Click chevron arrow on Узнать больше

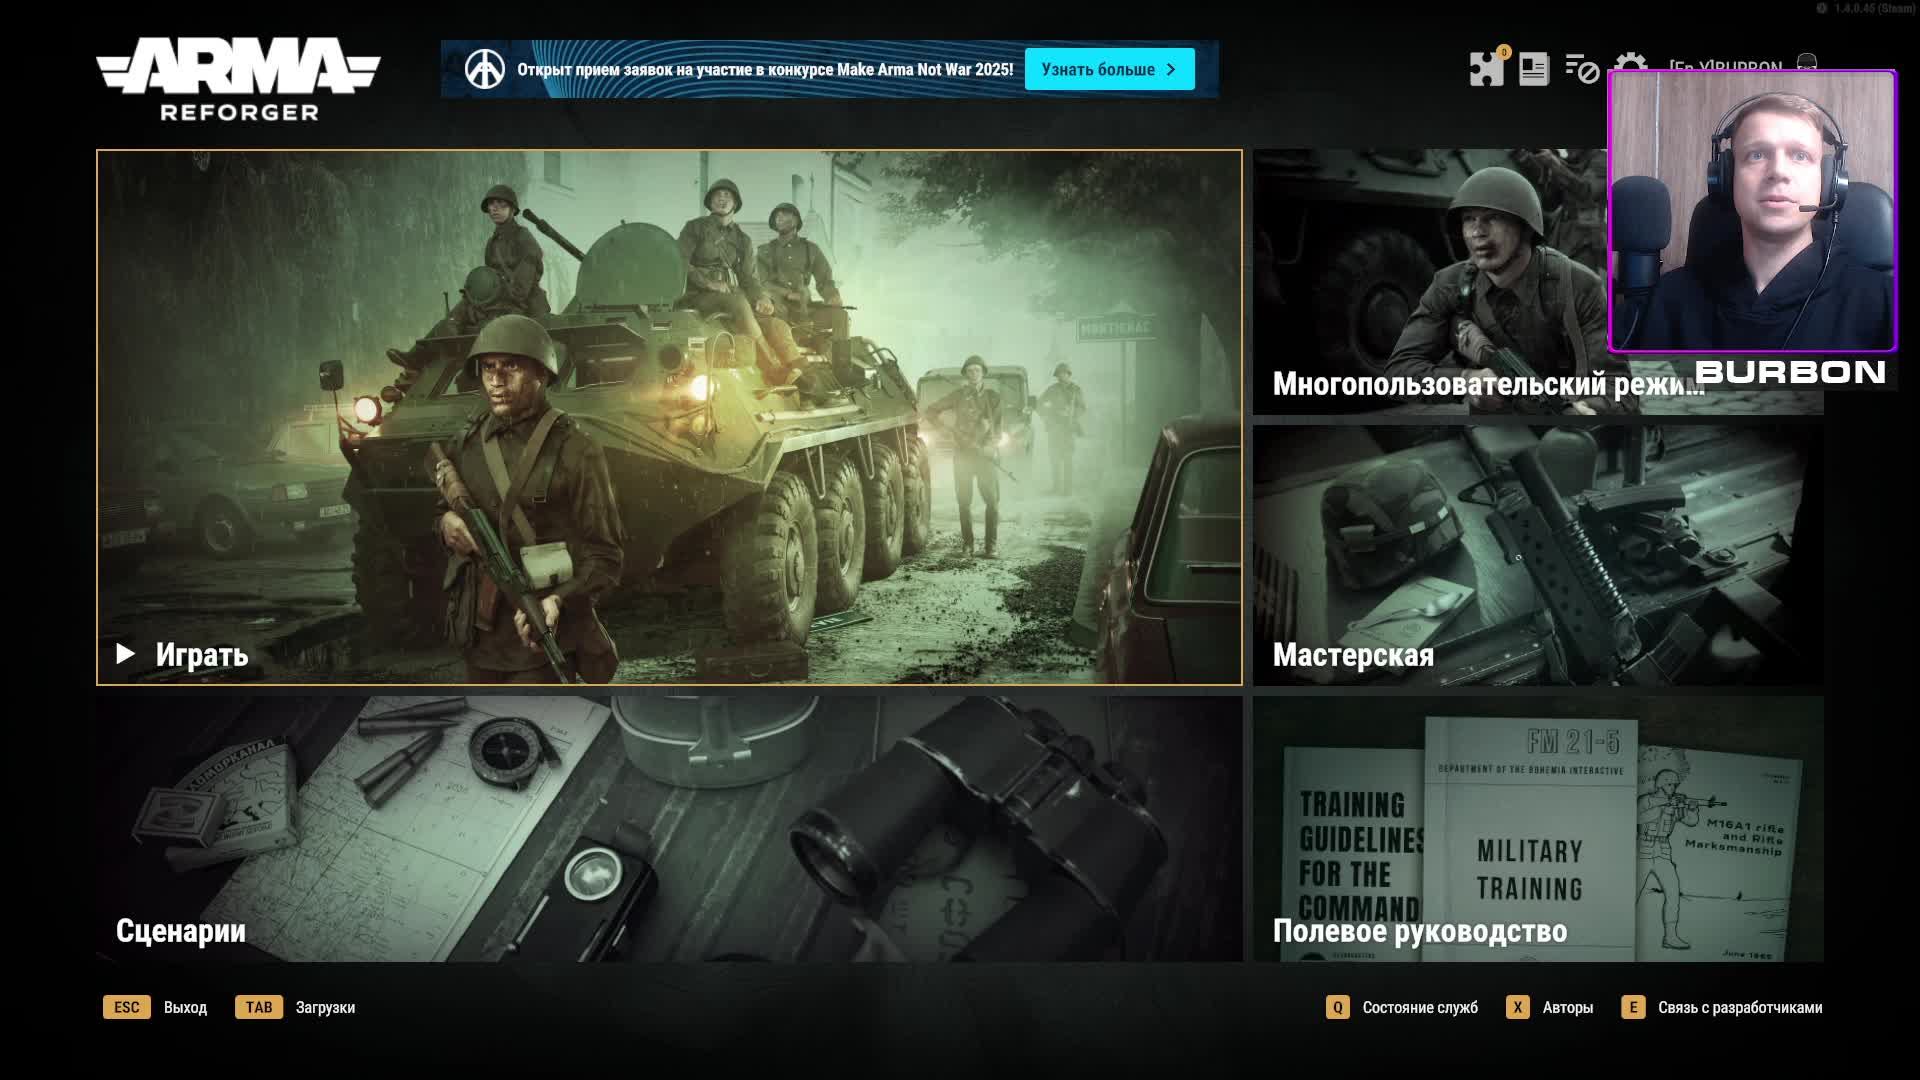tap(1171, 69)
